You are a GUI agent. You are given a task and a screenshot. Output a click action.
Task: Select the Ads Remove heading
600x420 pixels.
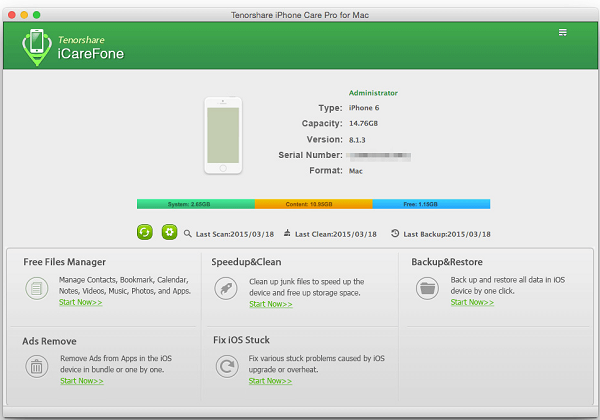point(49,341)
